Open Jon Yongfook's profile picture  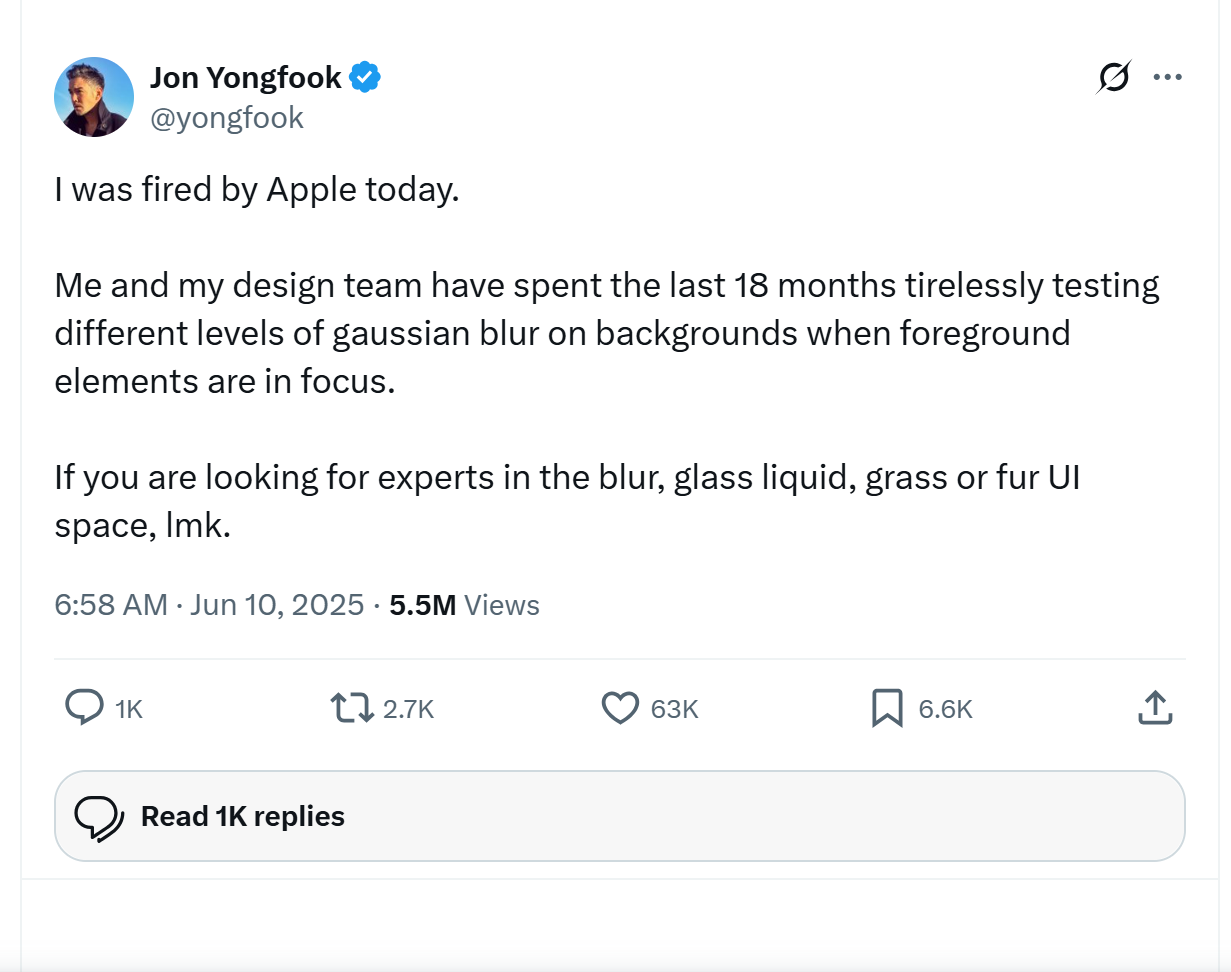[x=94, y=97]
